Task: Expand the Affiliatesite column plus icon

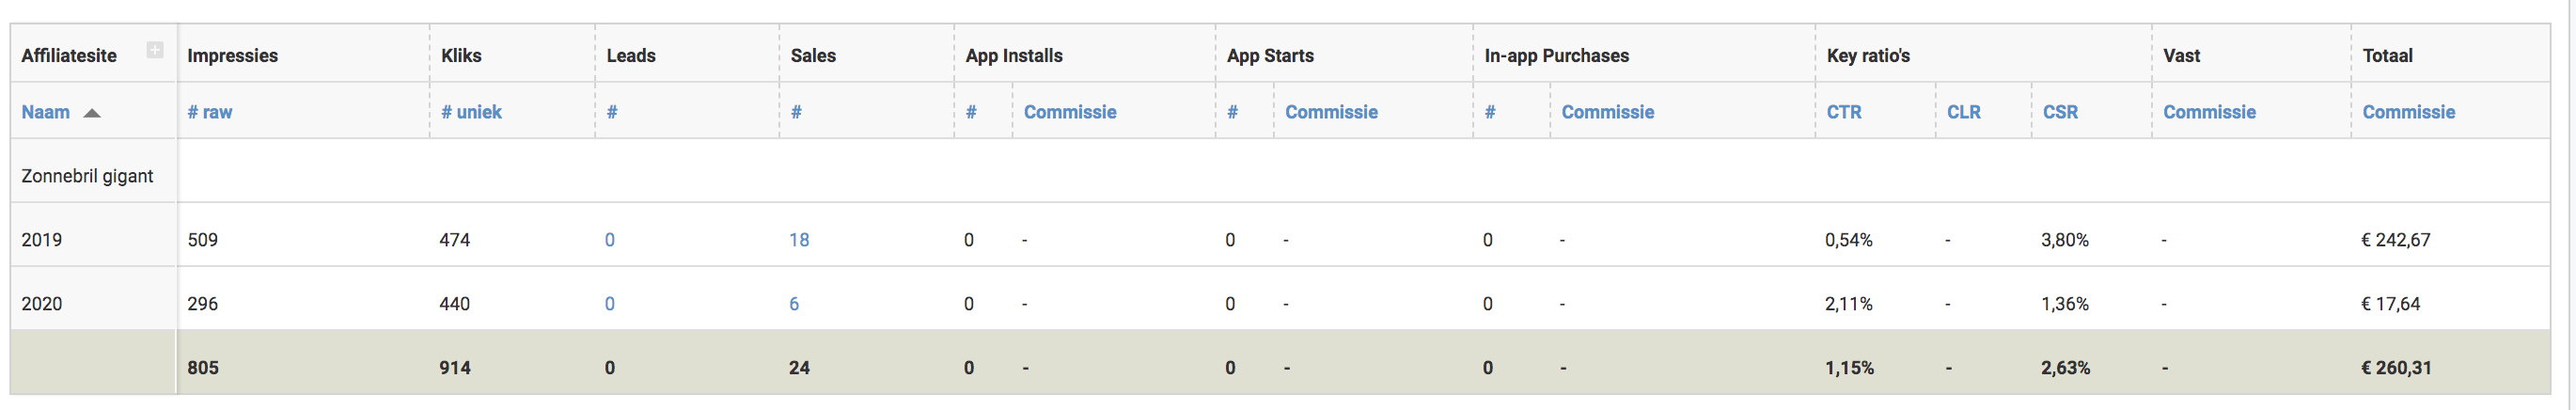Action: pyautogui.click(x=155, y=50)
